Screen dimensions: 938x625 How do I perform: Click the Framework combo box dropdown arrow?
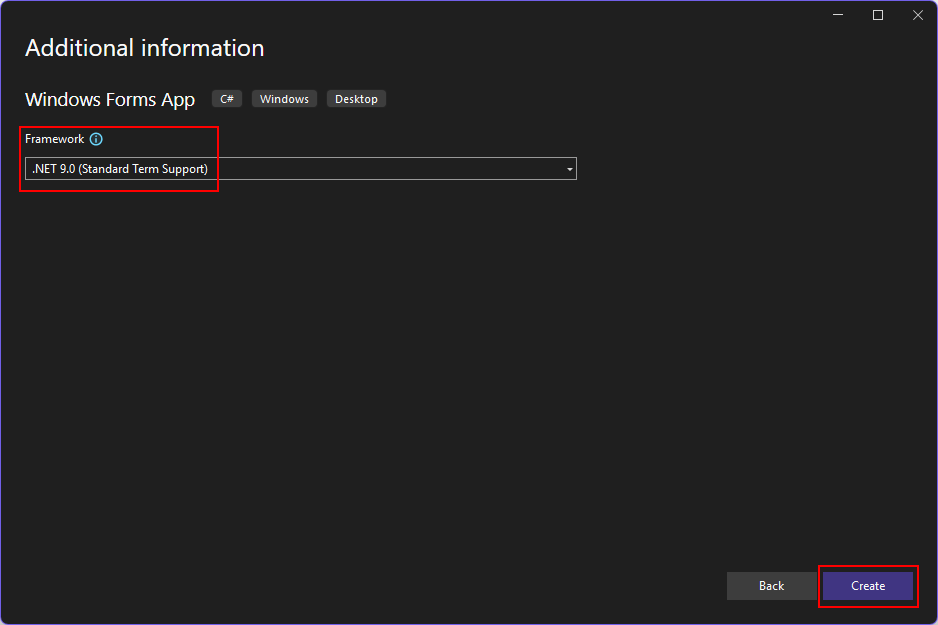tap(569, 168)
